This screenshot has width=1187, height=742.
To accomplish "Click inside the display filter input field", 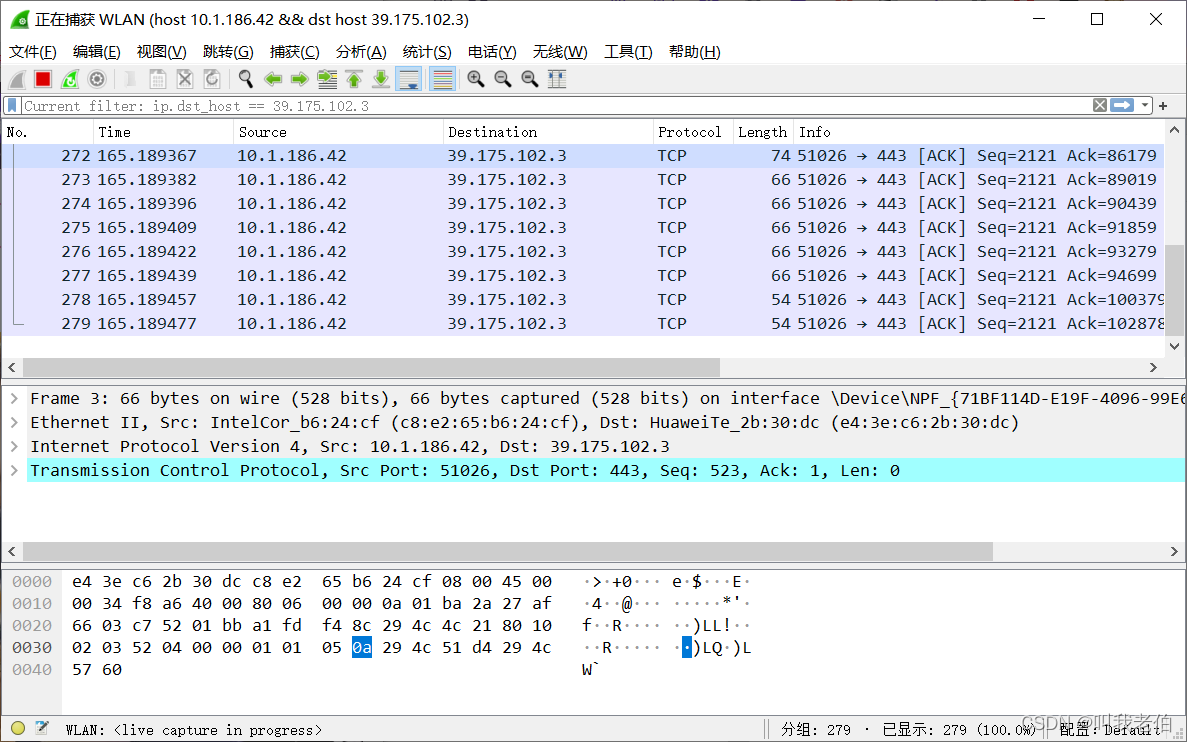I will (556, 106).
